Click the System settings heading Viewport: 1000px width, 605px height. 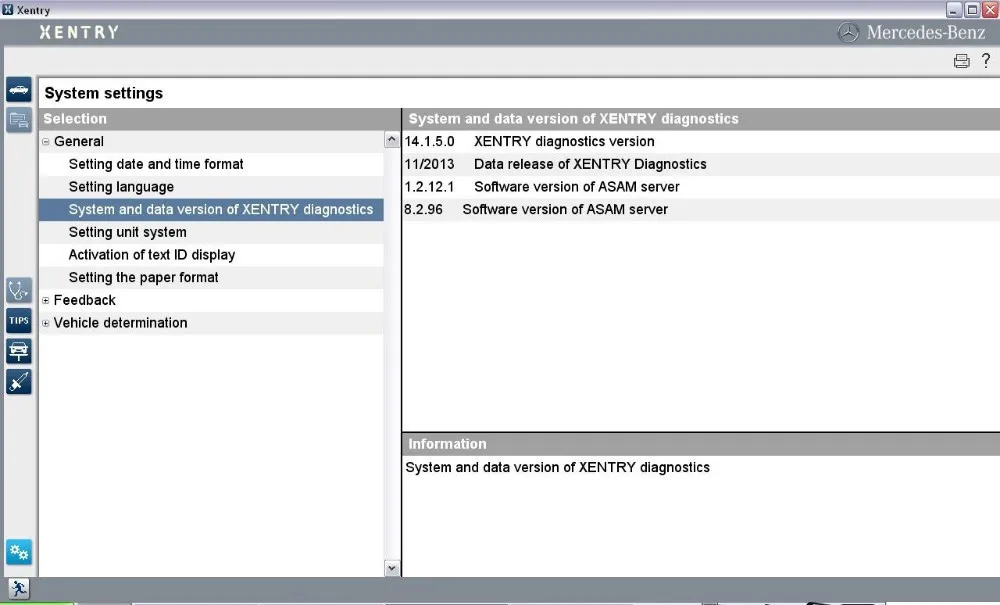103,93
